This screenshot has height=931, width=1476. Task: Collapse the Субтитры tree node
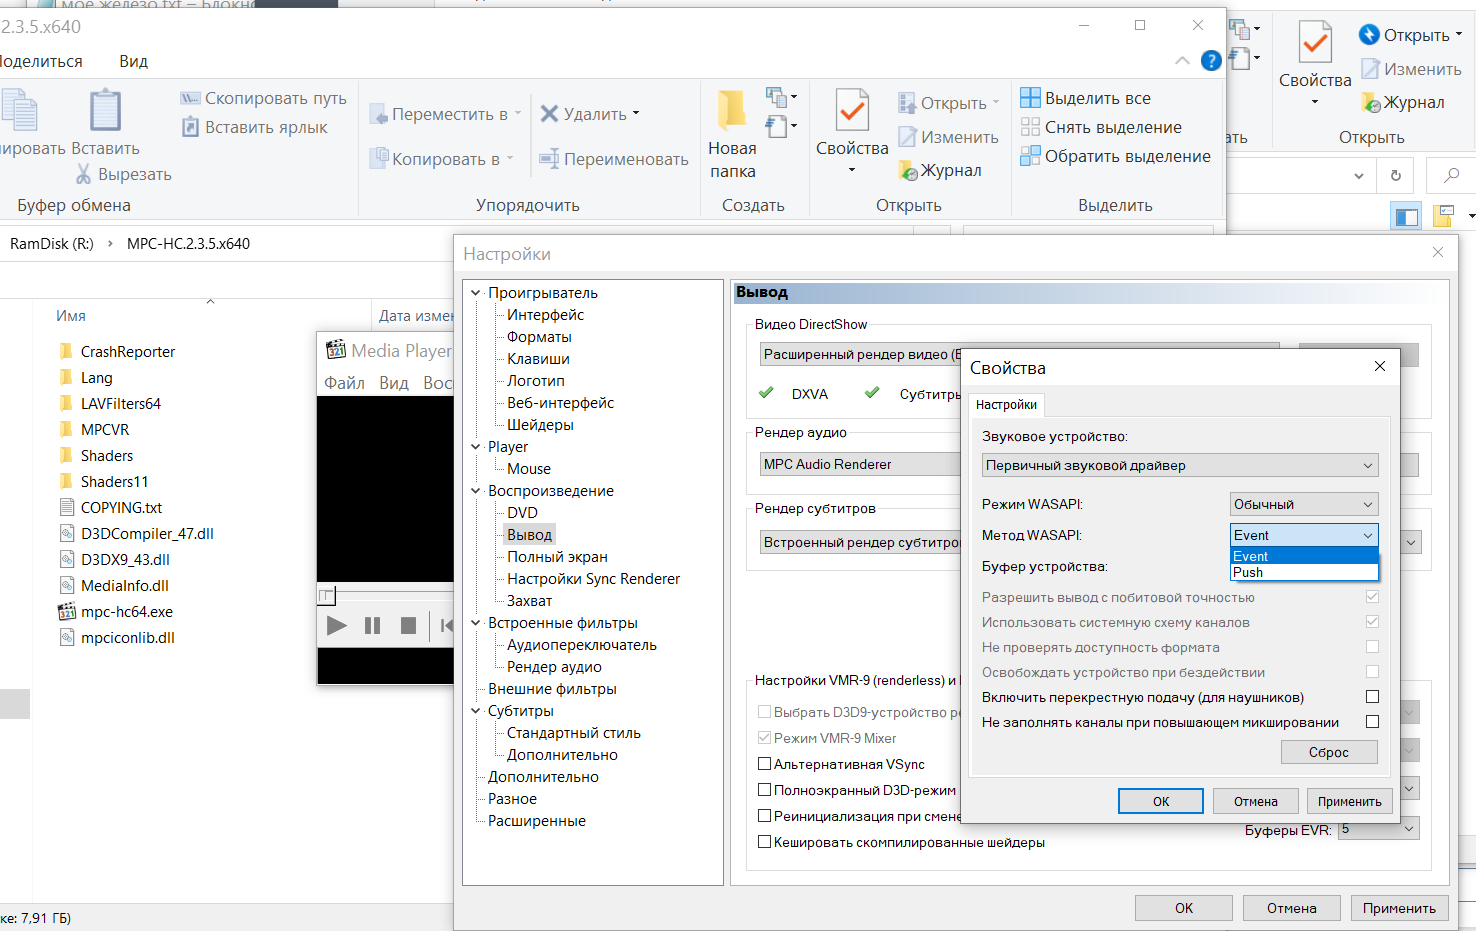(476, 711)
